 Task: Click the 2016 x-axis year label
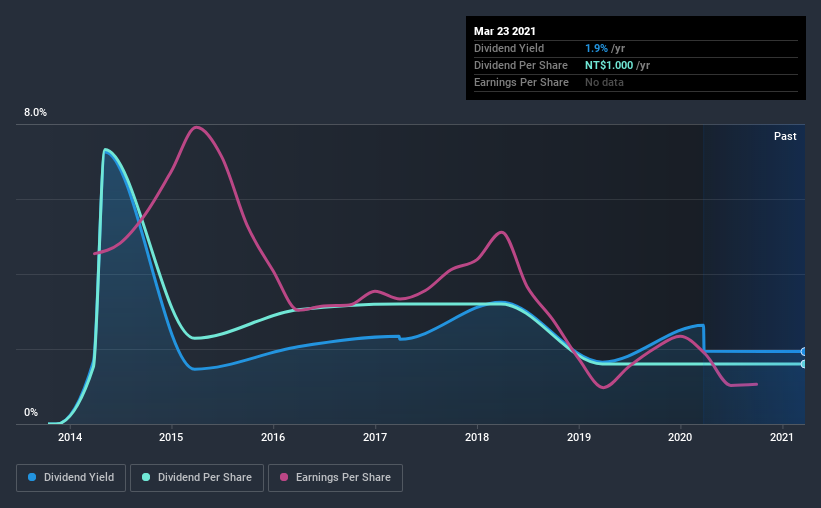(273, 437)
